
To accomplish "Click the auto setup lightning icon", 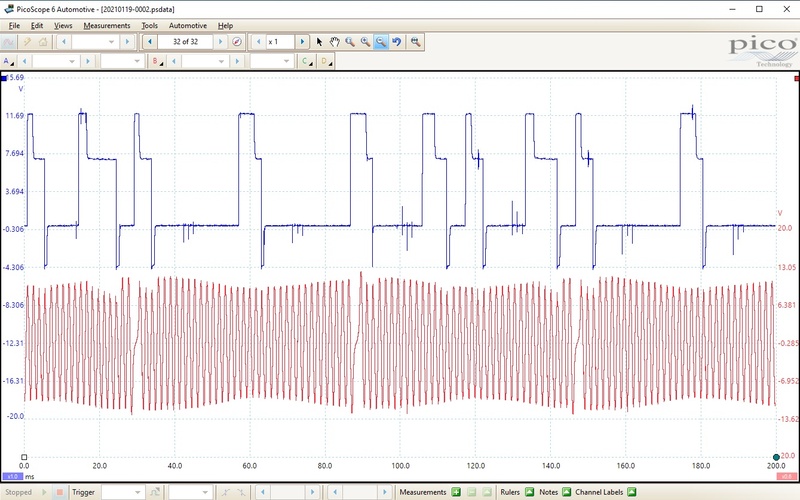I will coord(27,42).
